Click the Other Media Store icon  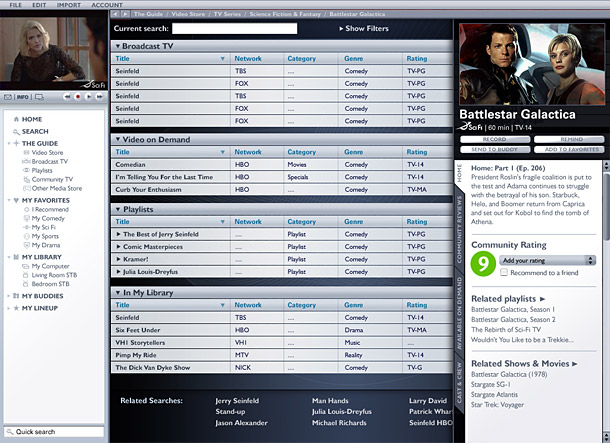pyautogui.click(x=26, y=188)
